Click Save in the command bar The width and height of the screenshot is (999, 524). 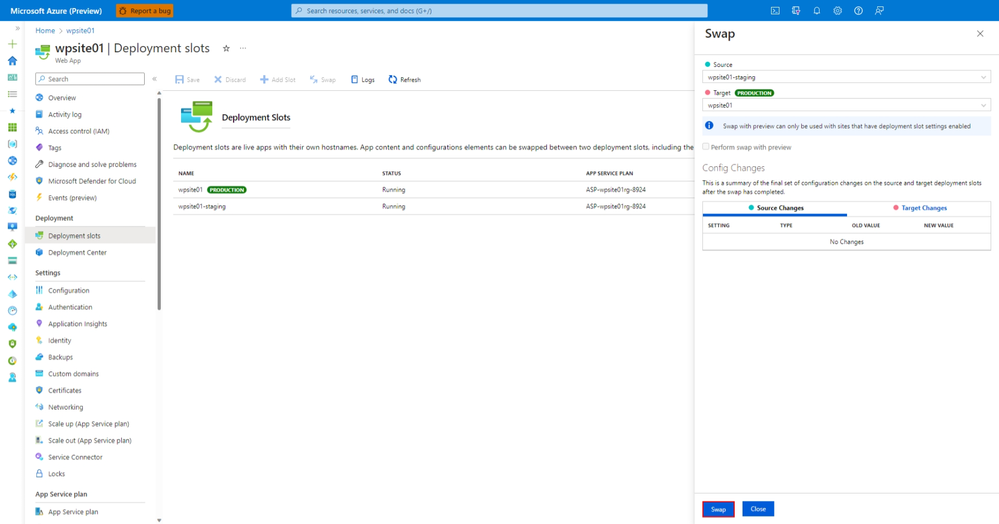point(188,80)
